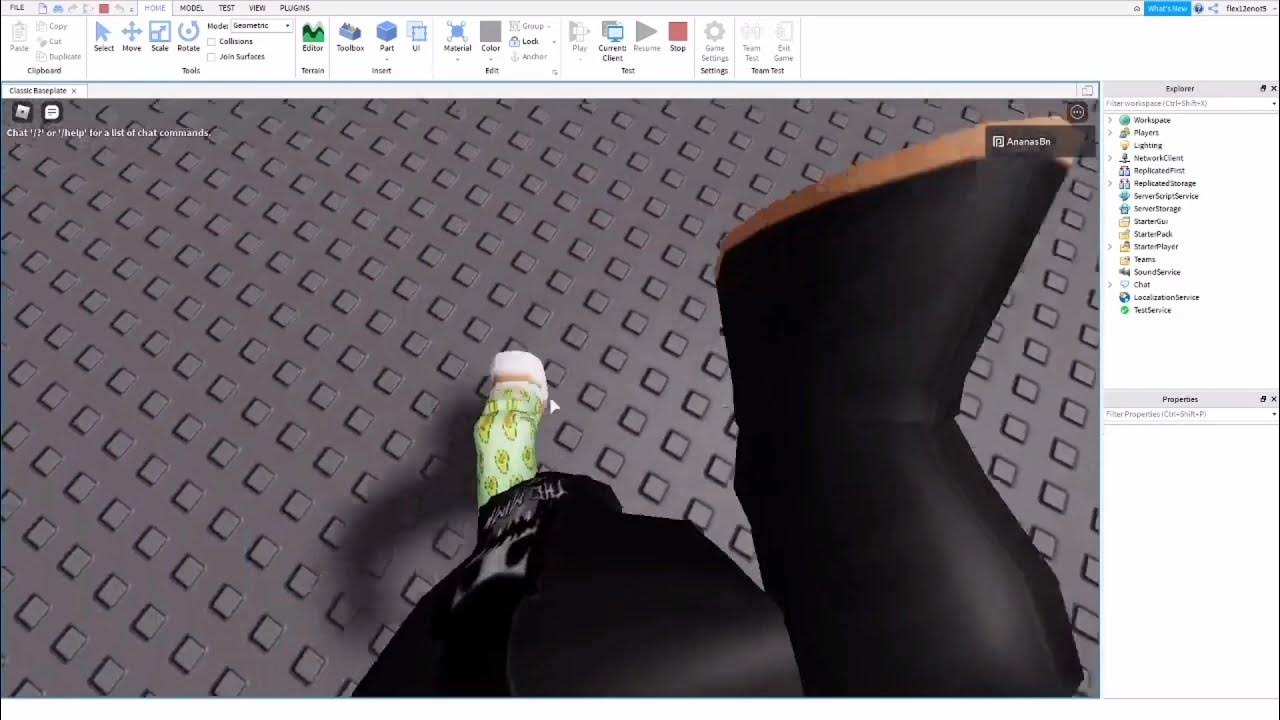This screenshot has width=1280, height=720.
Task: Expand the NetworkClient tree node
Action: tap(1110, 158)
